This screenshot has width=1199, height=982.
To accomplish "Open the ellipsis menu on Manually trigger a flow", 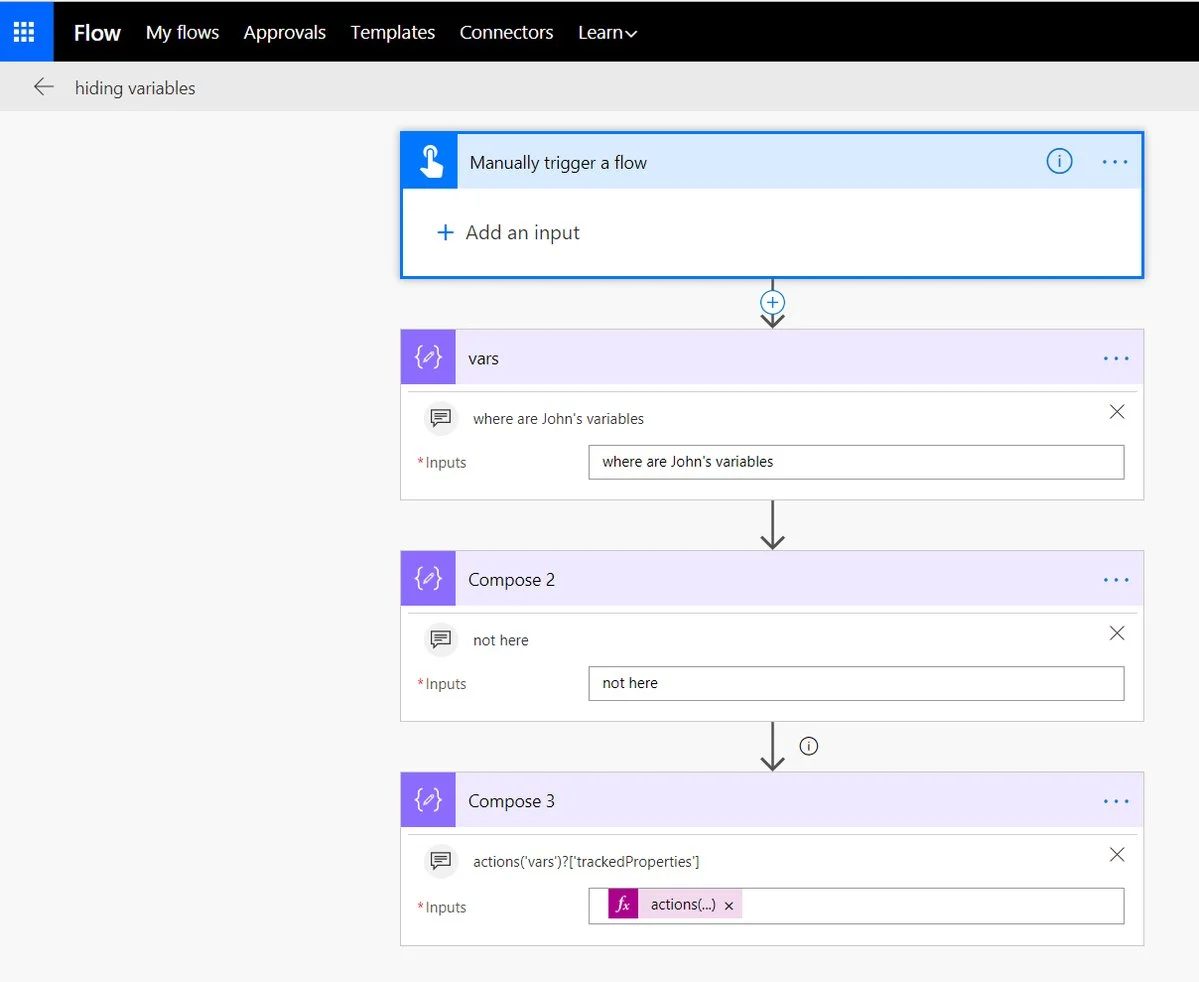I will point(1115,162).
